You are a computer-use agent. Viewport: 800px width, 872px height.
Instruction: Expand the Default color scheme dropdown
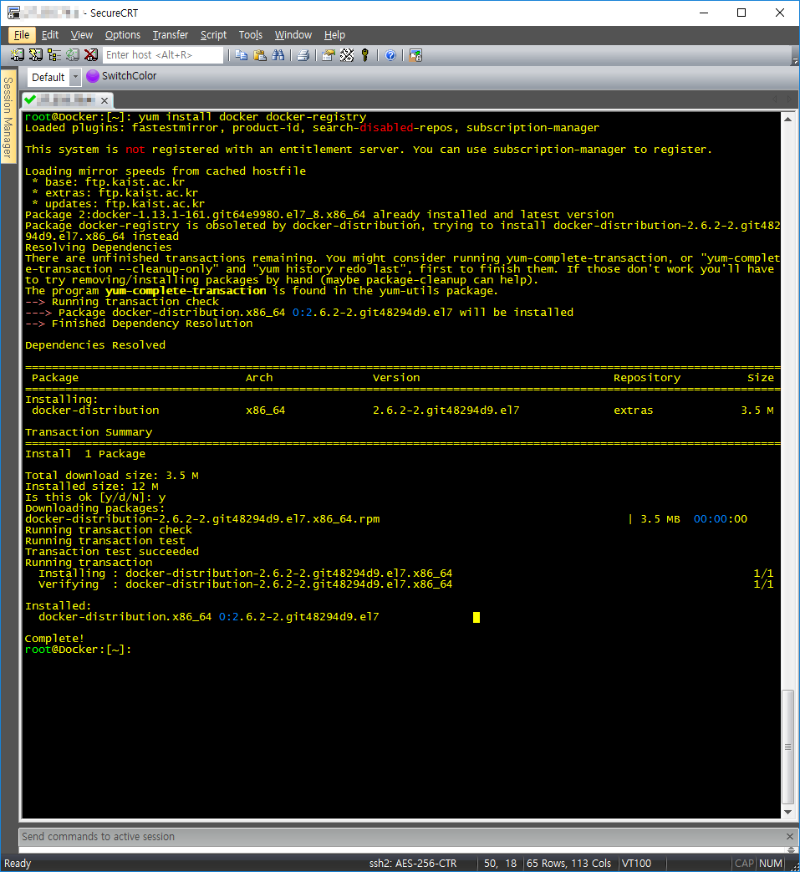[x=75, y=77]
